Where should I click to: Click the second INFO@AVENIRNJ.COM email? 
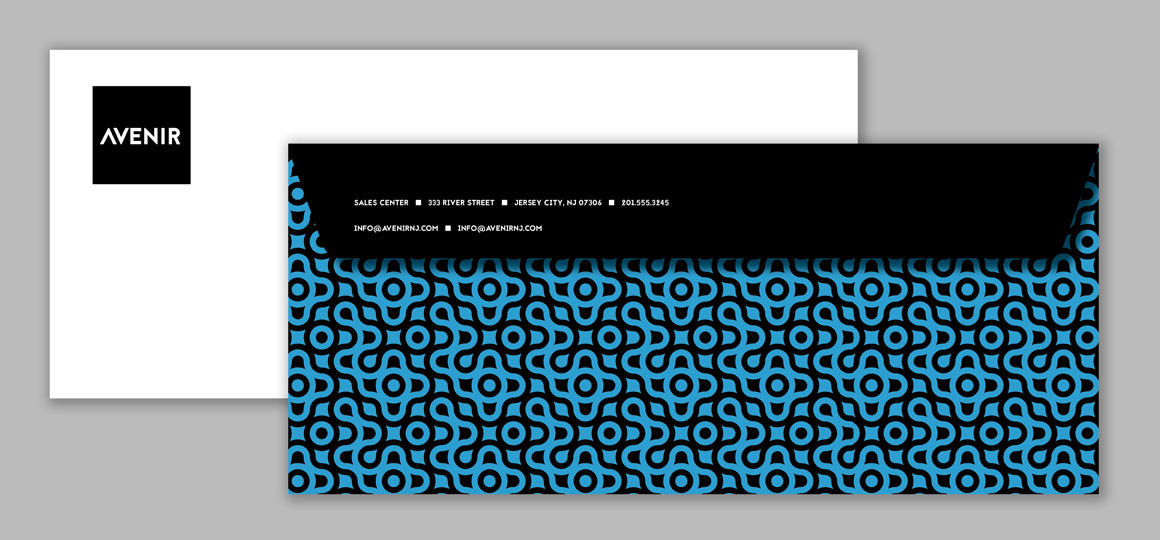[x=500, y=228]
